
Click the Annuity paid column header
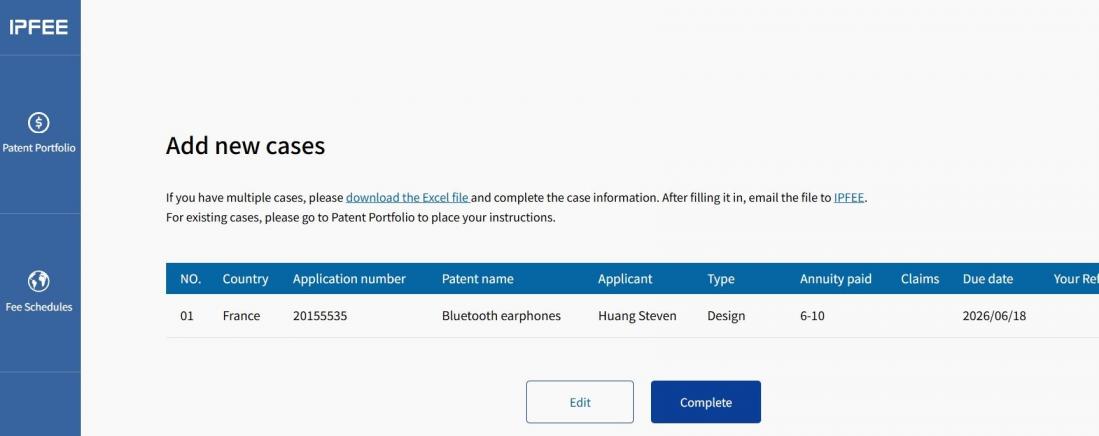pyautogui.click(x=836, y=279)
